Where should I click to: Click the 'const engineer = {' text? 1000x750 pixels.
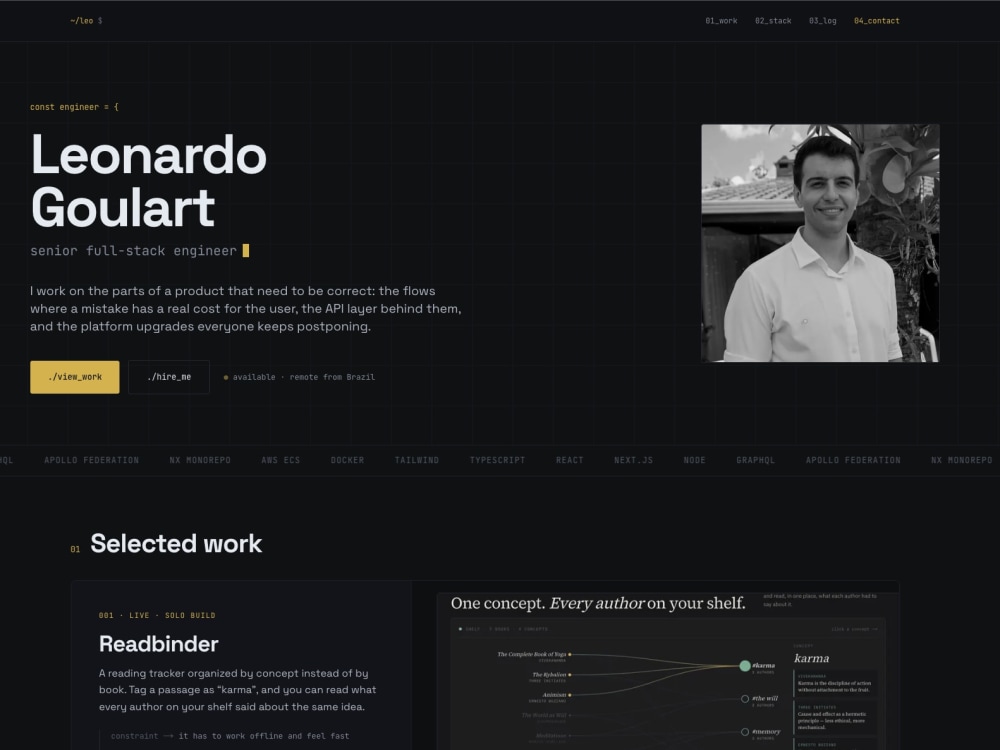74,107
